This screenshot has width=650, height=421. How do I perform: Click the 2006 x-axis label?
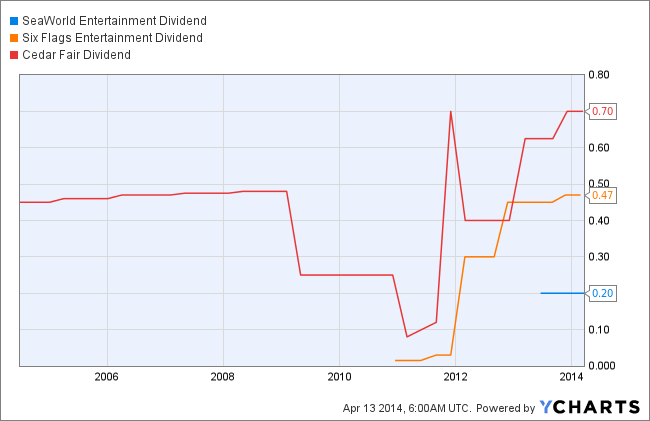[x=106, y=376]
